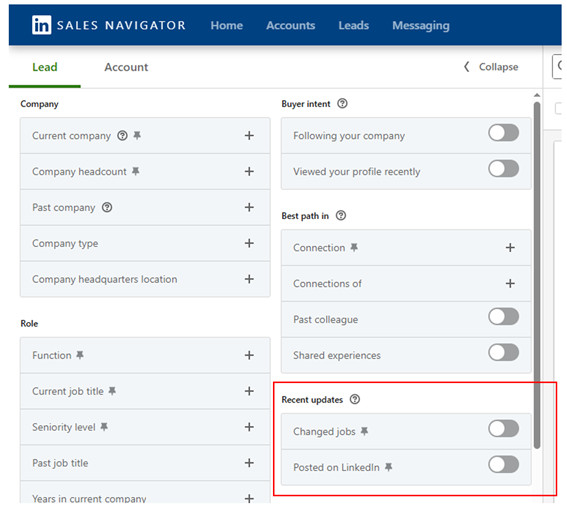Expand the Connections of filter plus

click(x=510, y=283)
